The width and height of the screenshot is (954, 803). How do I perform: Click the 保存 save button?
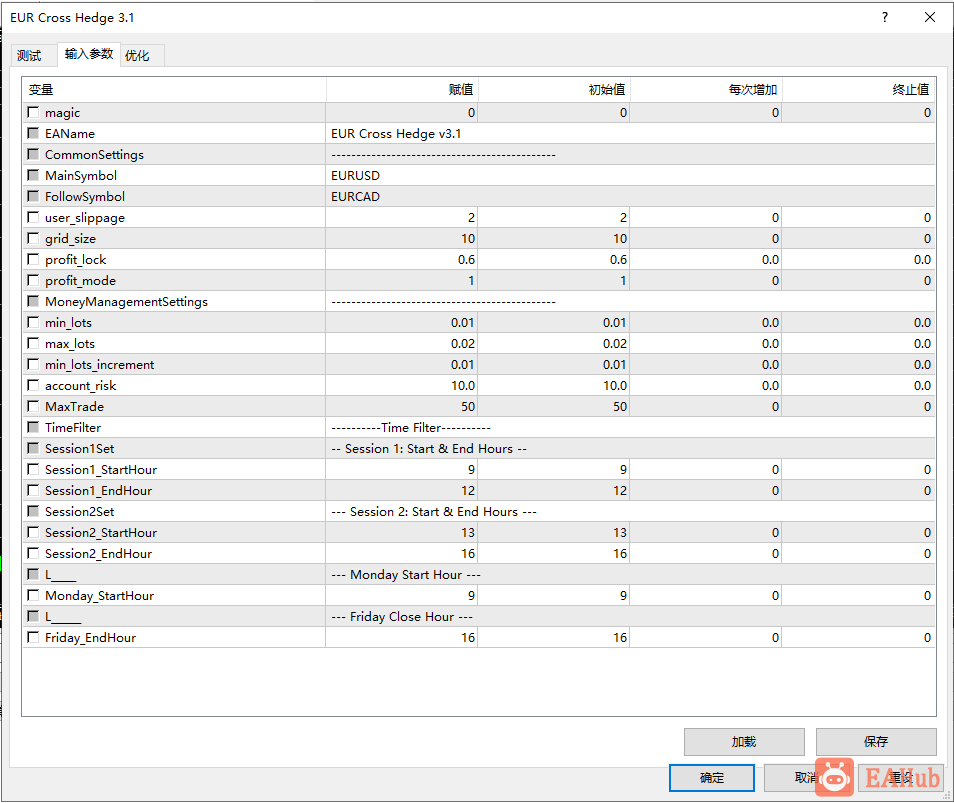[876, 742]
